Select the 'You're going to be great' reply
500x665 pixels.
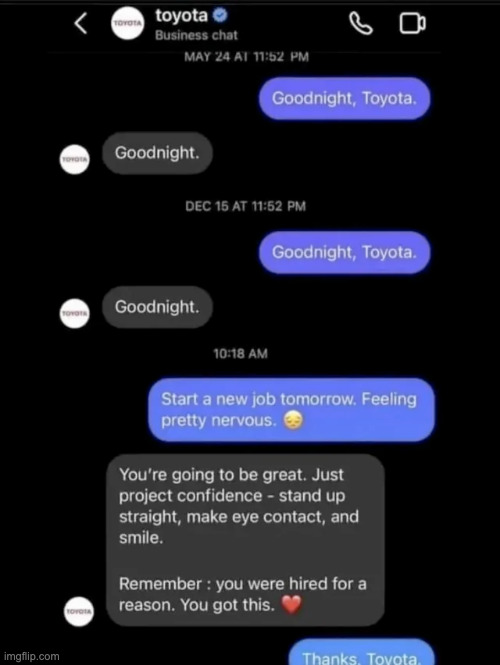246,540
